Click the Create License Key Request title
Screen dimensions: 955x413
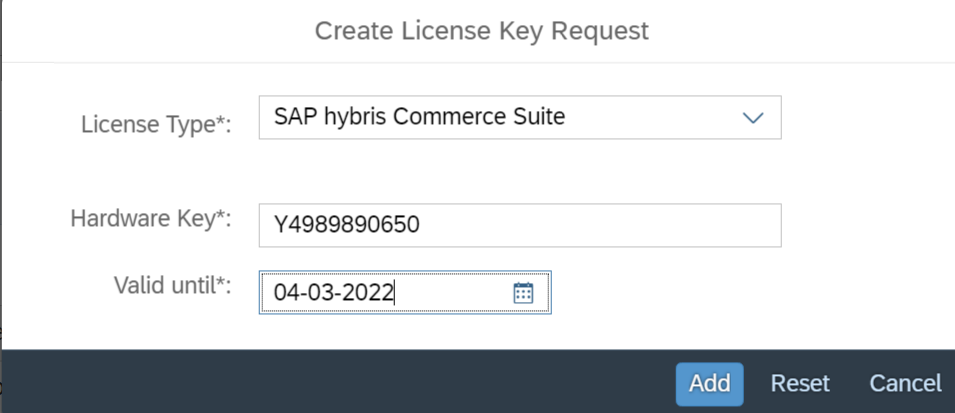(x=481, y=31)
